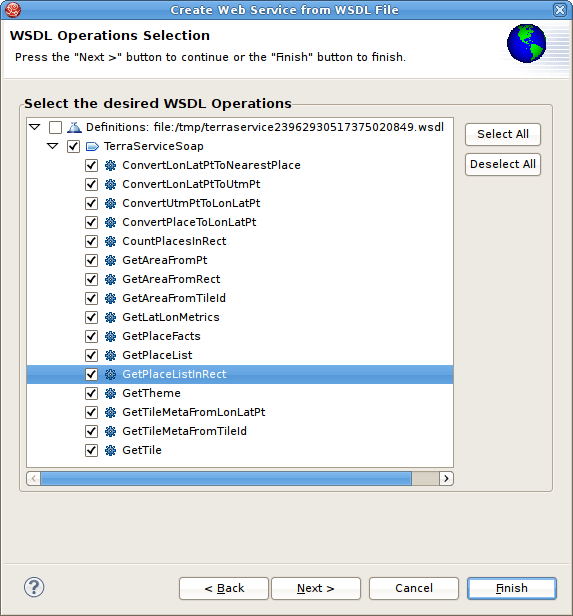This screenshot has width=573, height=616.
Task: Click the gear icon beside GetPlaceList
Action: [110, 355]
